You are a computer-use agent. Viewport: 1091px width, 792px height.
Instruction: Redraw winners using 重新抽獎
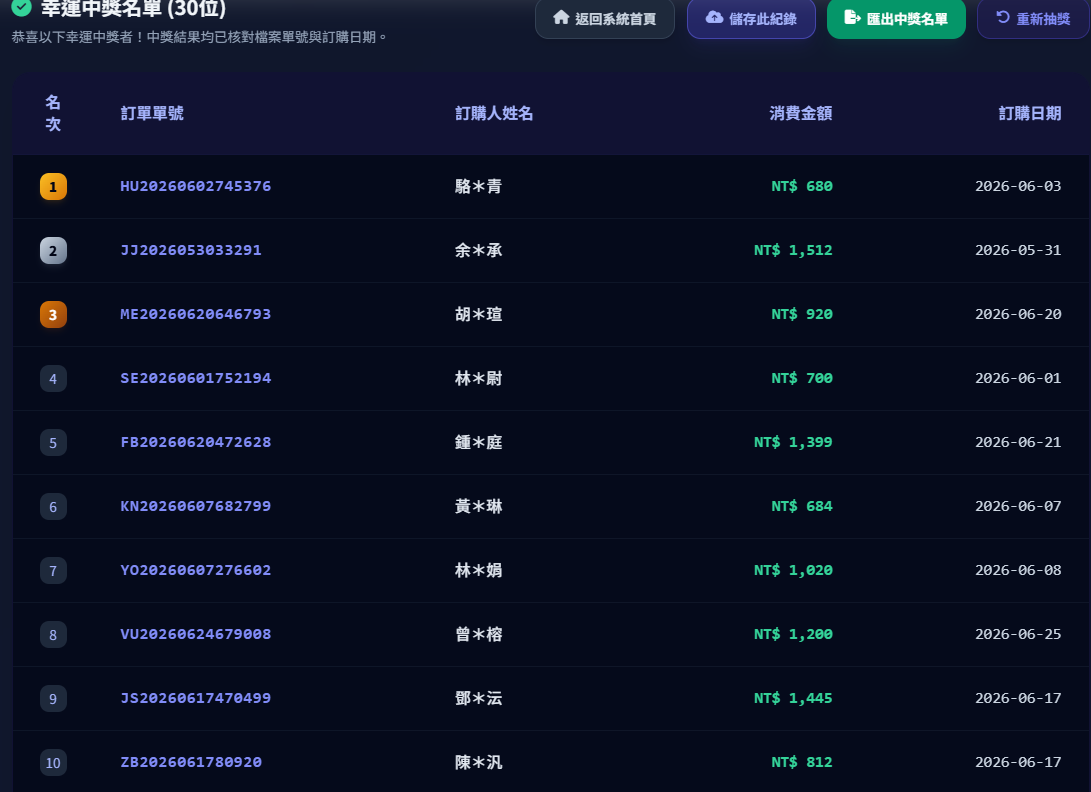[x=1033, y=18]
